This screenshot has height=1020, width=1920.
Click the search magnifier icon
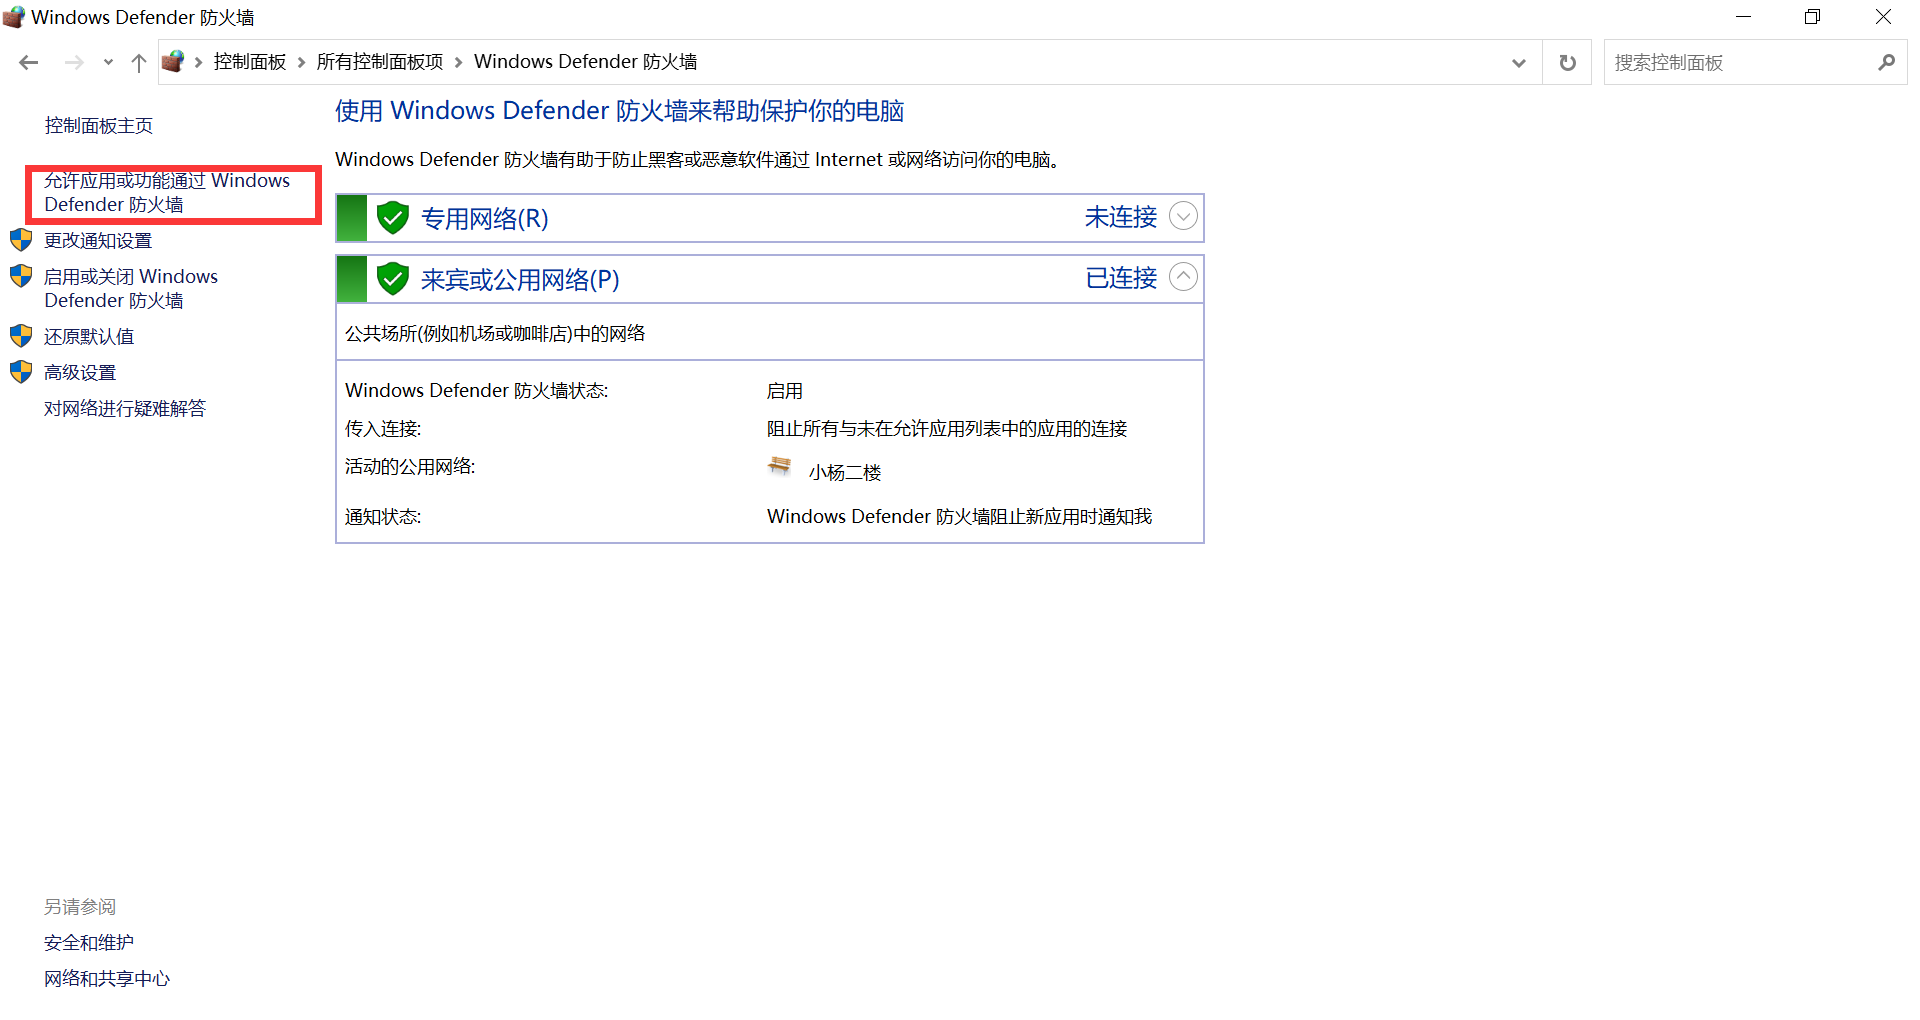pyautogui.click(x=1886, y=63)
